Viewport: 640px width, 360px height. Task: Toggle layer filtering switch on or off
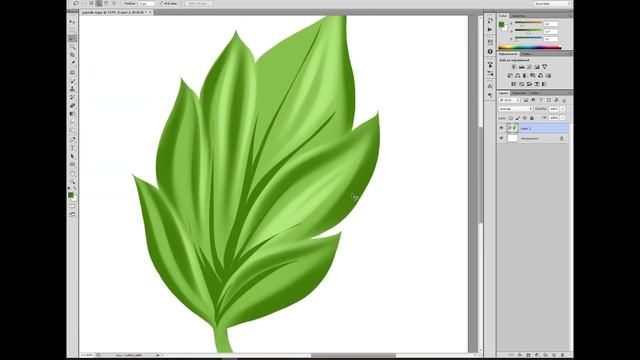(x=564, y=100)
